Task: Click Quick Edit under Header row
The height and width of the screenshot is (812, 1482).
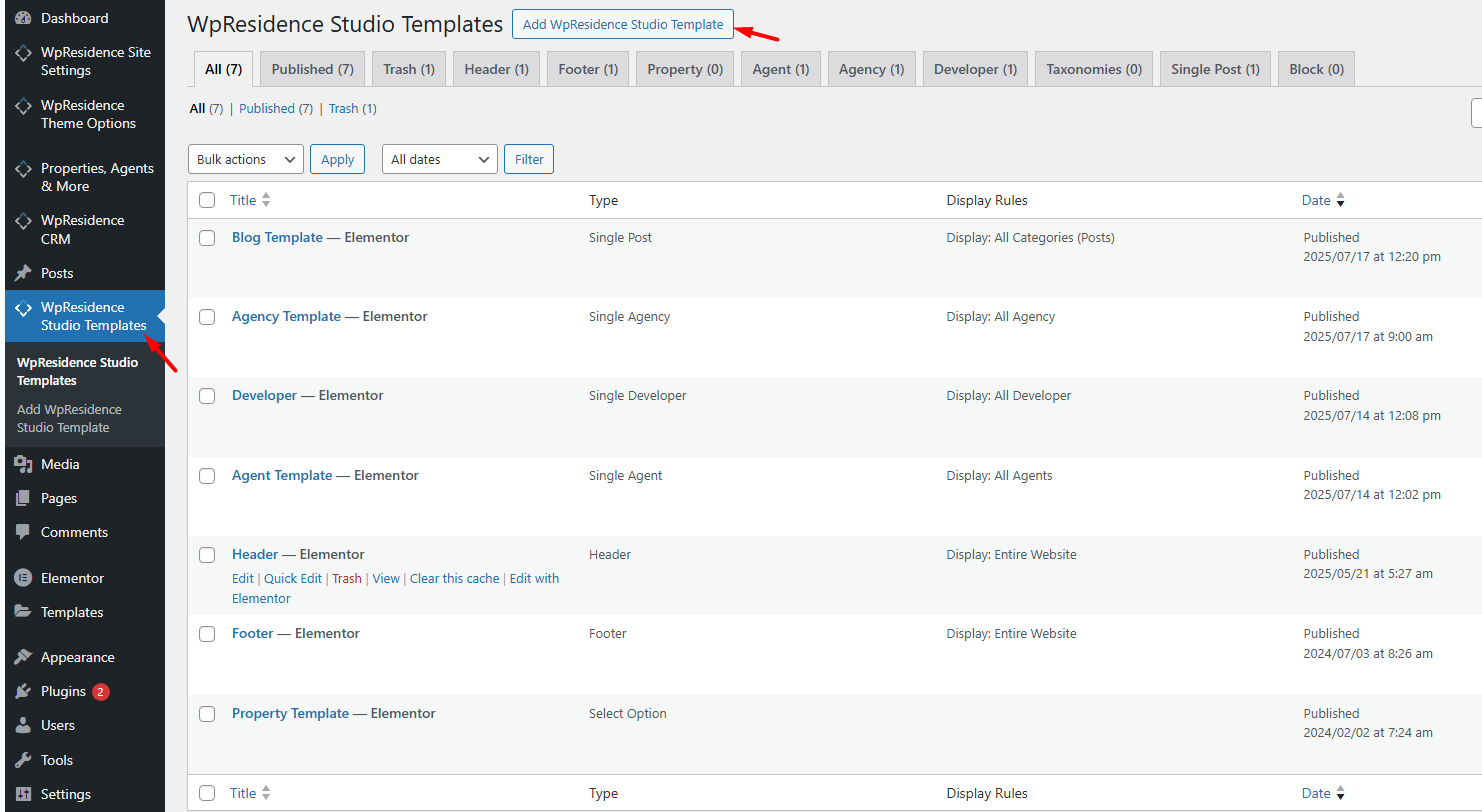Action: pos(293,578)
